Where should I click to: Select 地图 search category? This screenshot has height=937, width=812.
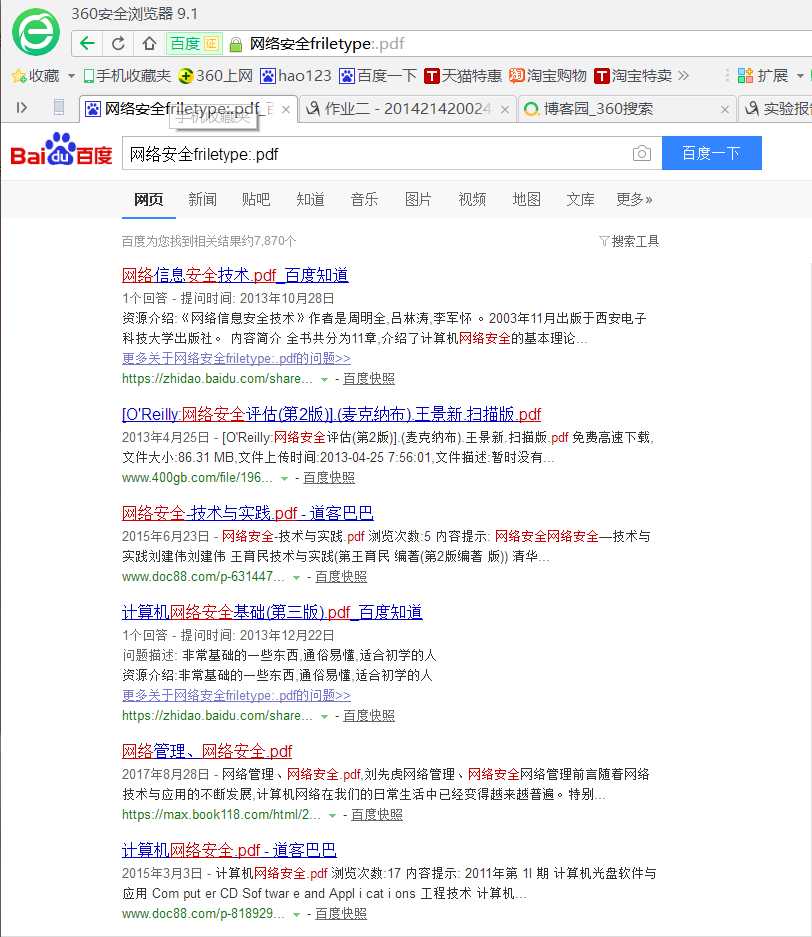[526, 200]
